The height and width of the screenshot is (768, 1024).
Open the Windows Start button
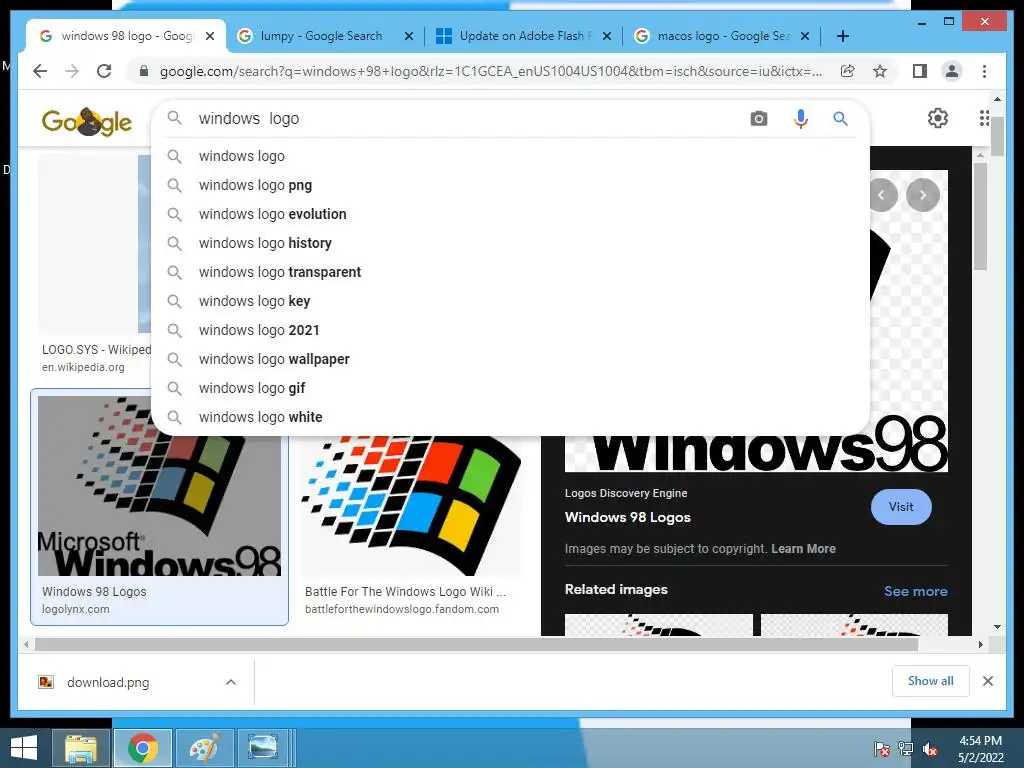tap(24, 748)
